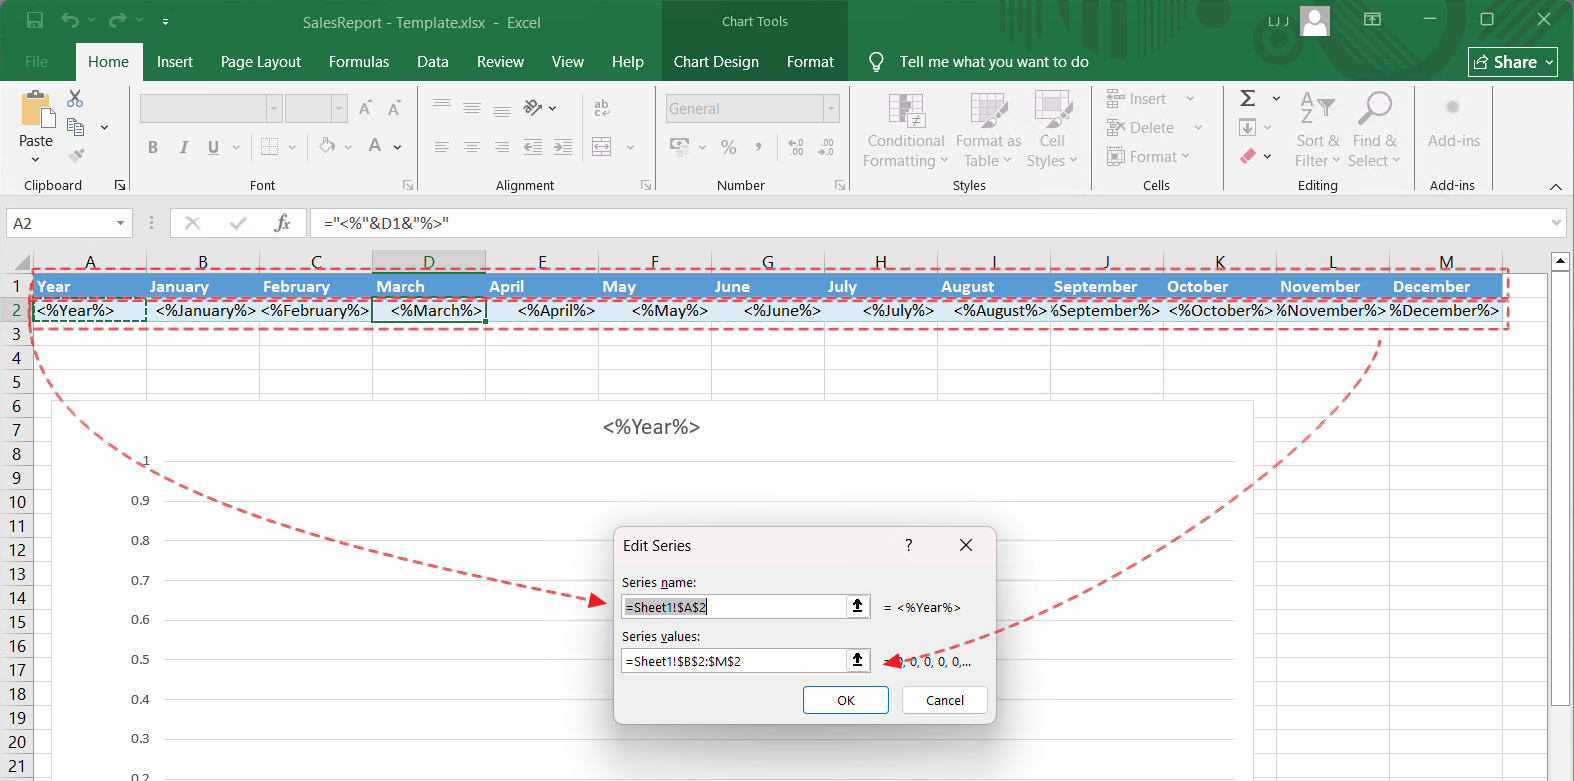This screenshot has height=781, width=1574.
Task: Toggle Italic formatting
Action: [x=184, y=147]
